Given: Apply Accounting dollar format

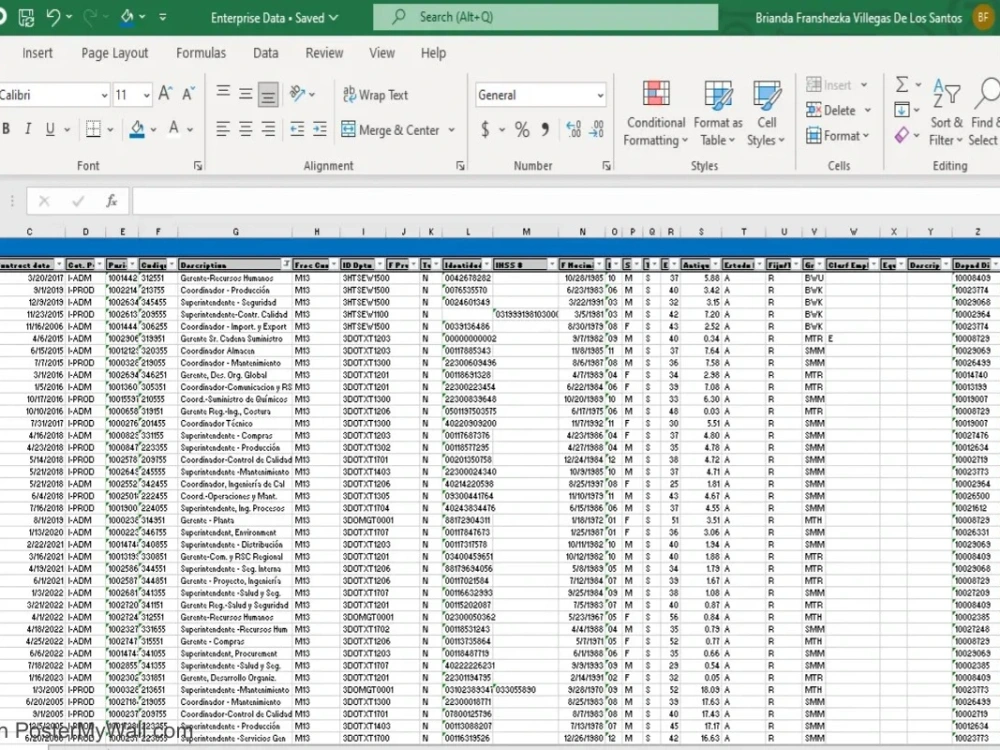Looking at the screenshot, I should coord(485,130).
